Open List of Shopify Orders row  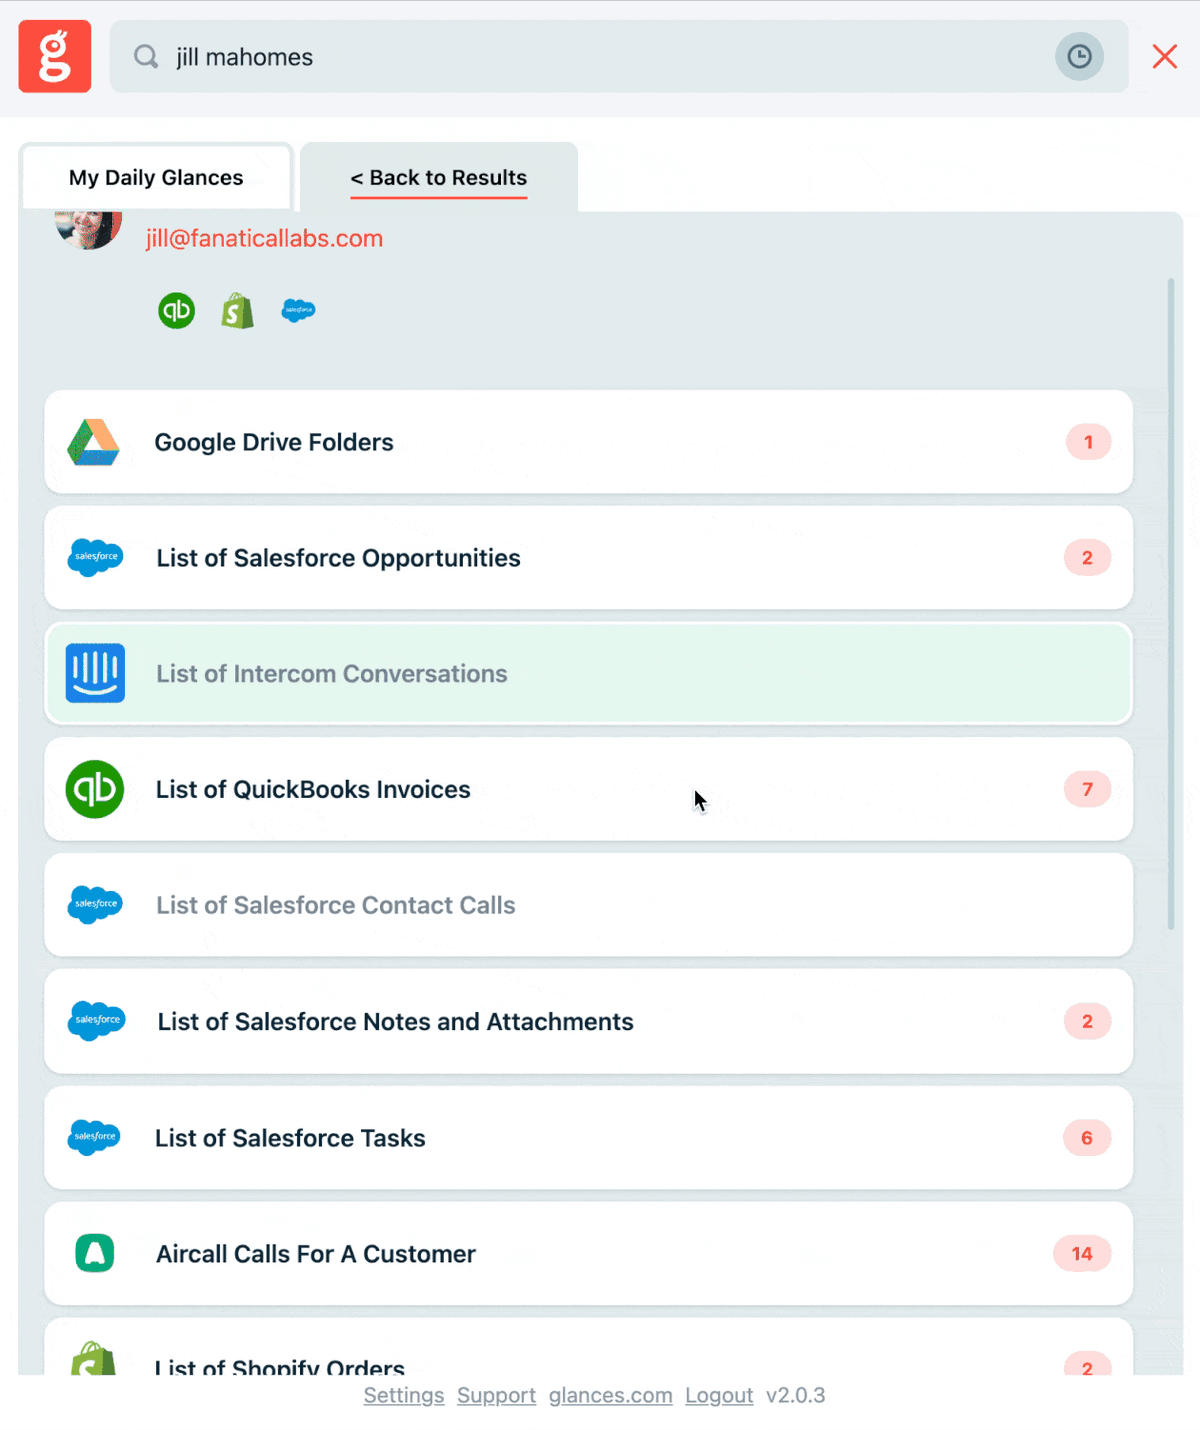pos(588,1347)
